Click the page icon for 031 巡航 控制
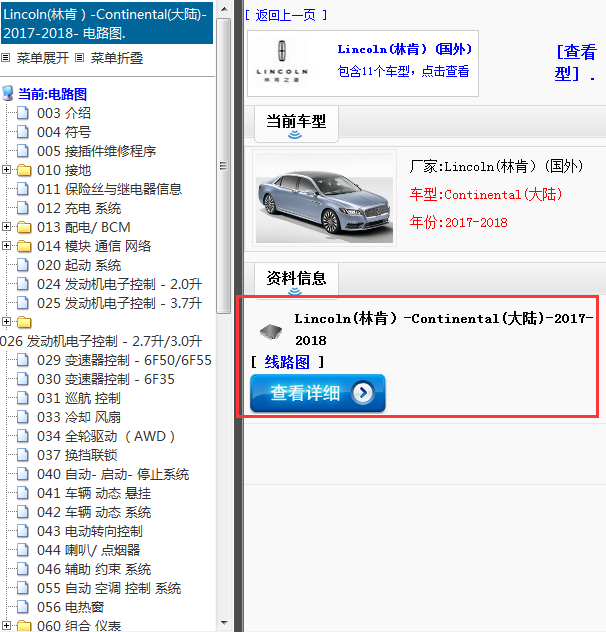 (23, 398)
